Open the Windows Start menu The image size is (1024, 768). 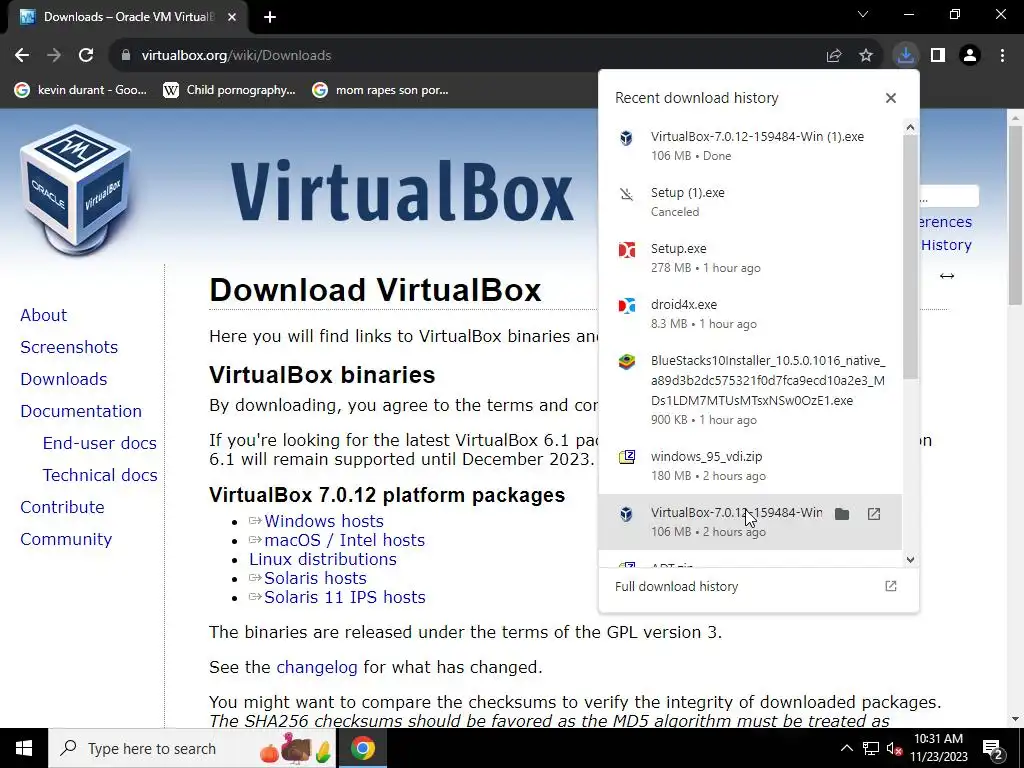tap(24, 748)
